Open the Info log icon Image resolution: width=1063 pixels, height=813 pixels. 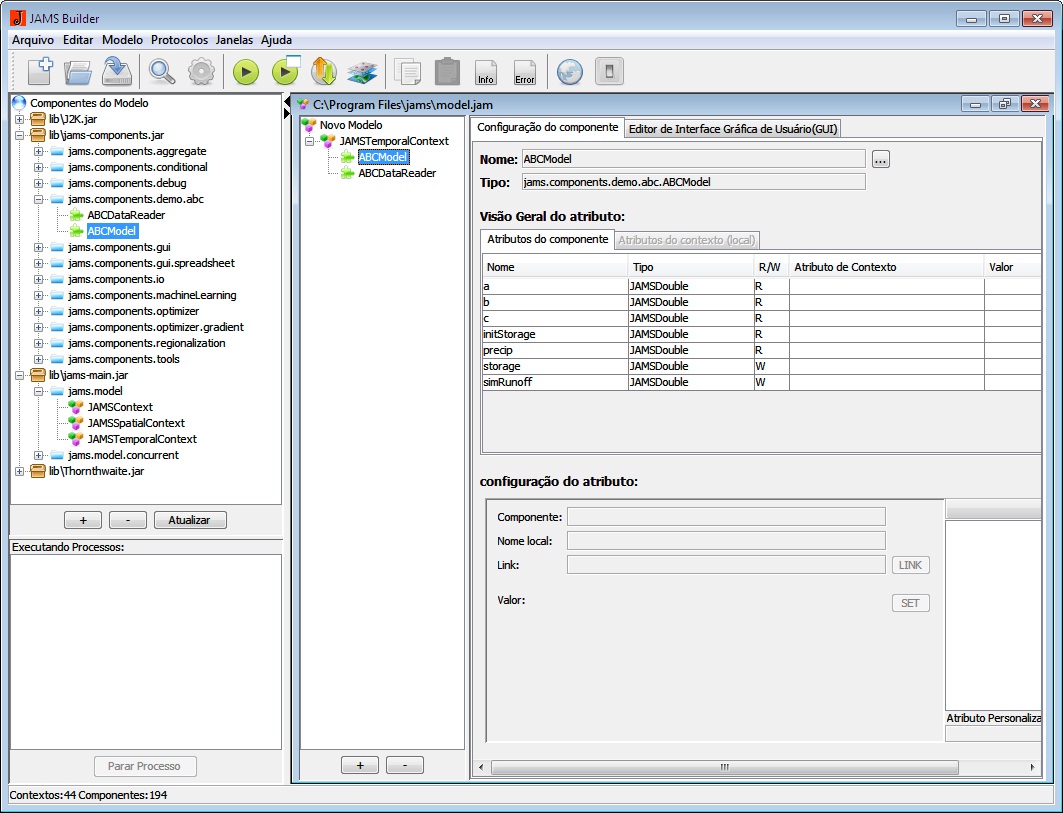click(x=486, y=71)
